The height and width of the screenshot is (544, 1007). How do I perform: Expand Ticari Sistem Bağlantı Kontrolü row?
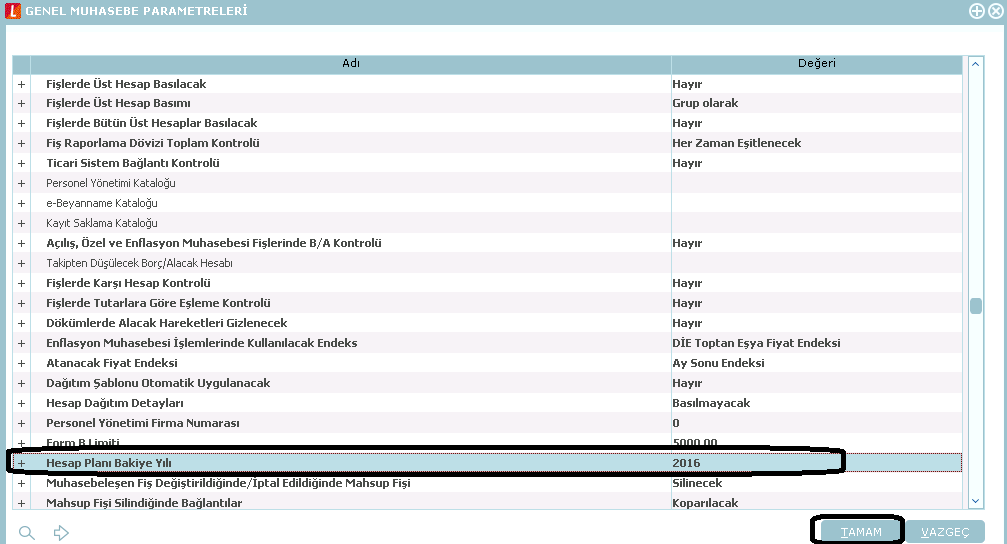(21, 163)
